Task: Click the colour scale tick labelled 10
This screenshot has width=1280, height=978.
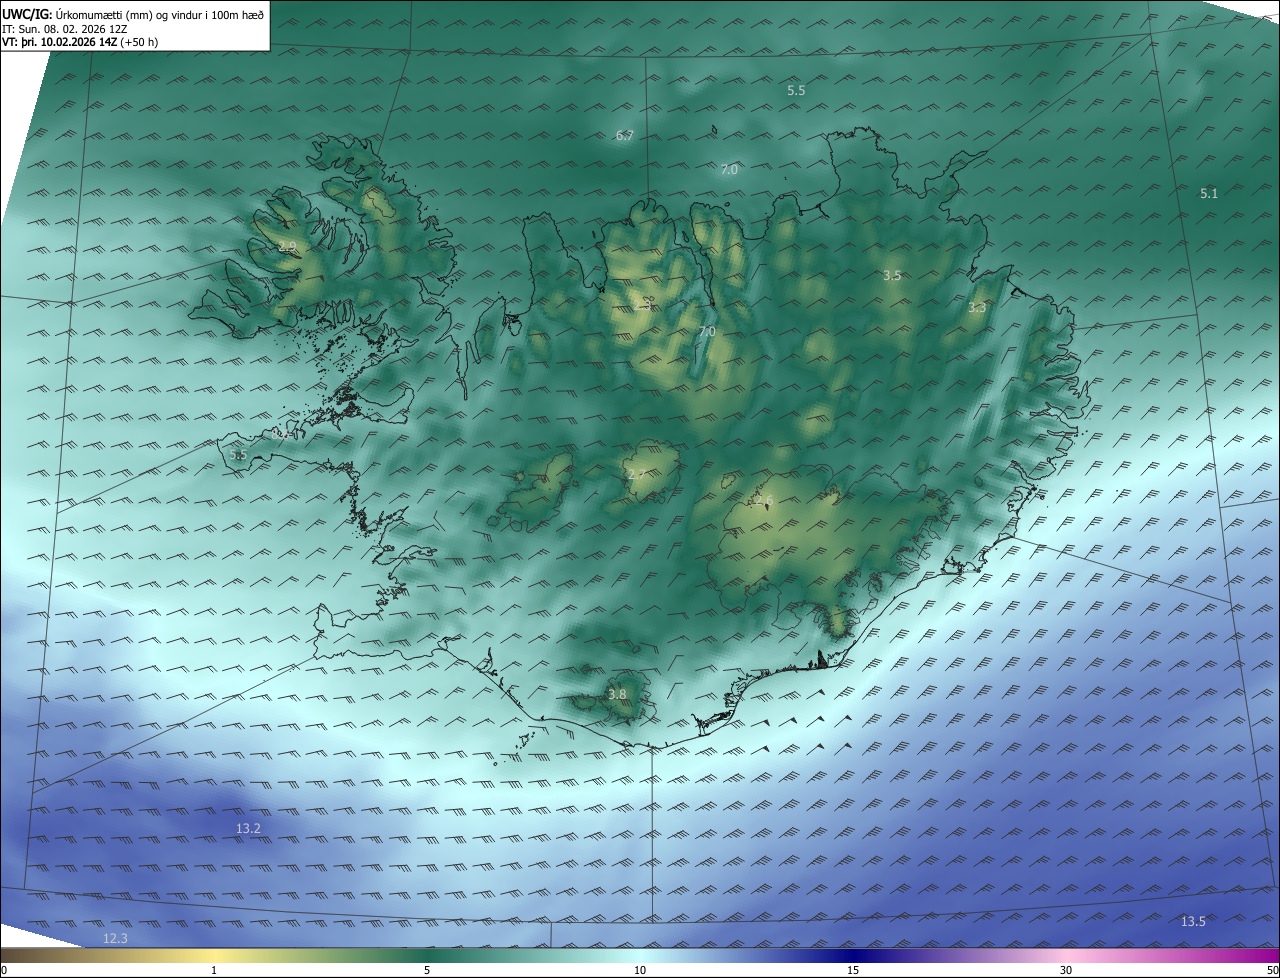Action: tap(640, 970)
